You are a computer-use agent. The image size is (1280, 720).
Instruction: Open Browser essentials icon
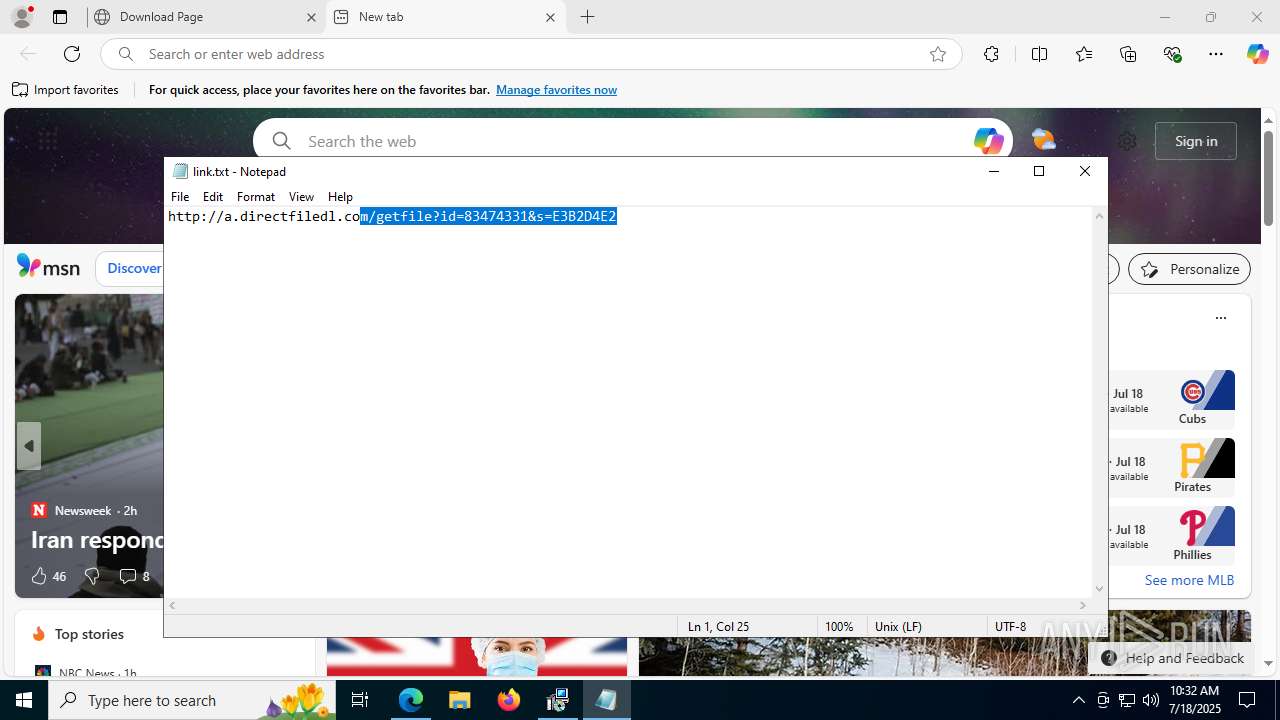pos(1173,54)
